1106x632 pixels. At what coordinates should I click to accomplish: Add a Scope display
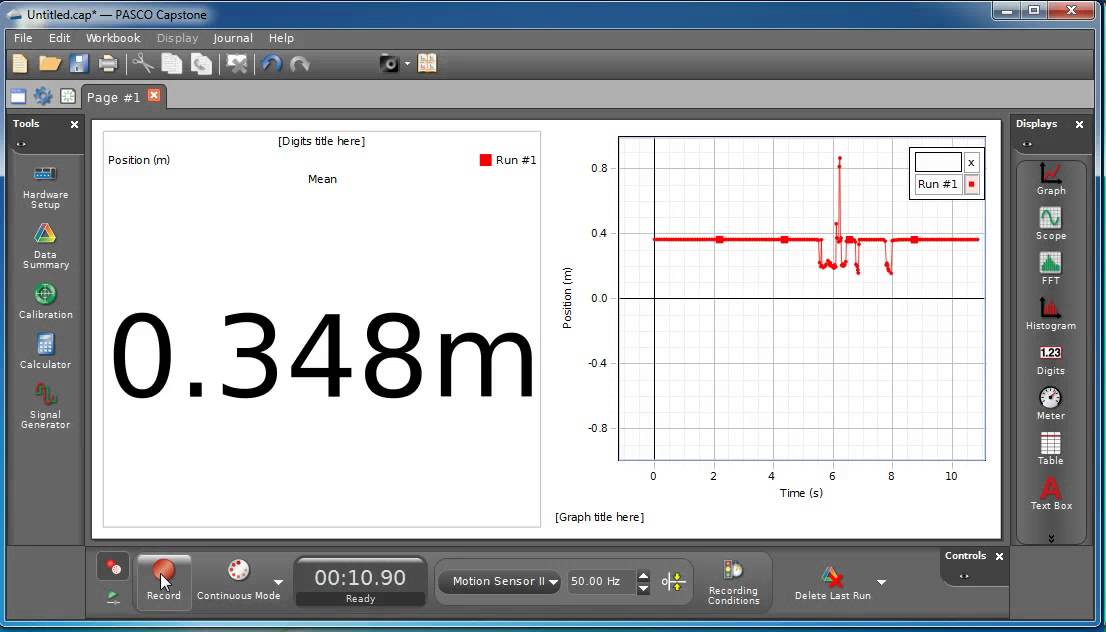click(1051, 224)
